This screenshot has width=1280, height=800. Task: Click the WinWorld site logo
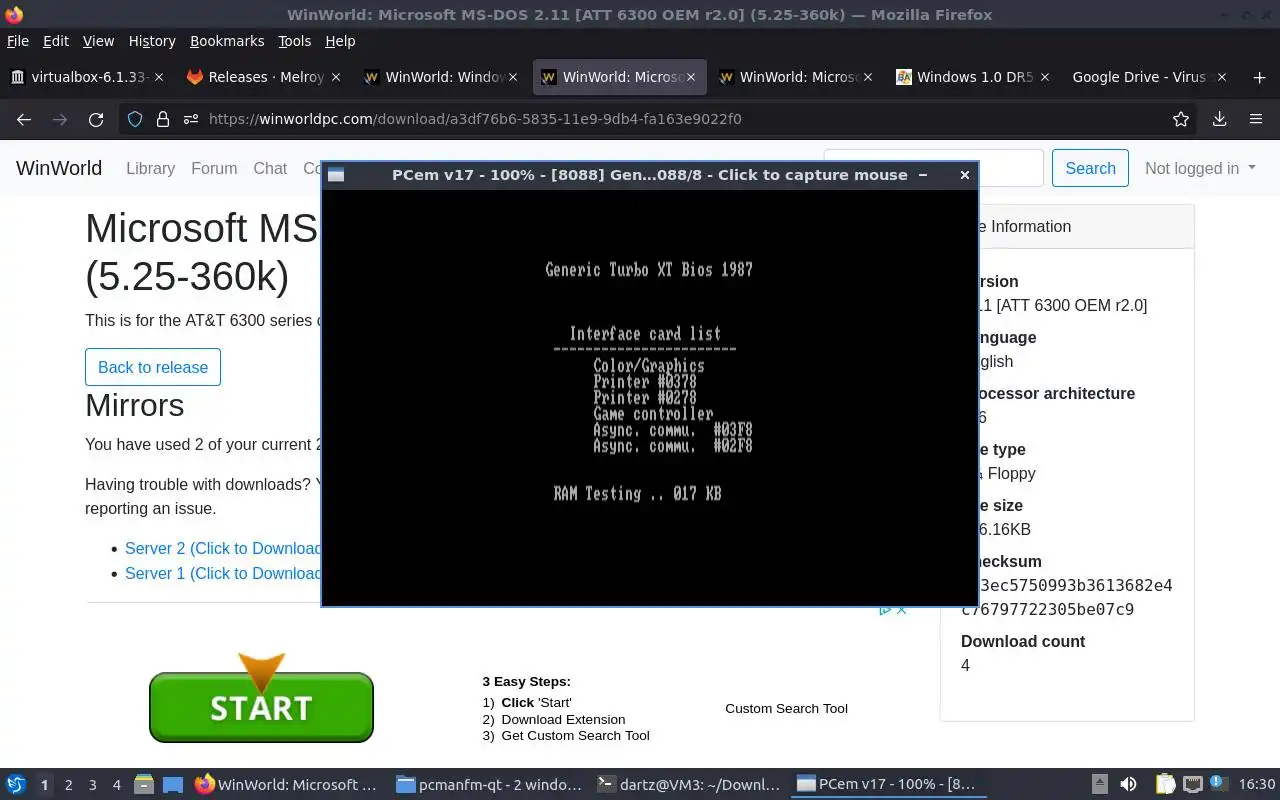[59, 168]
